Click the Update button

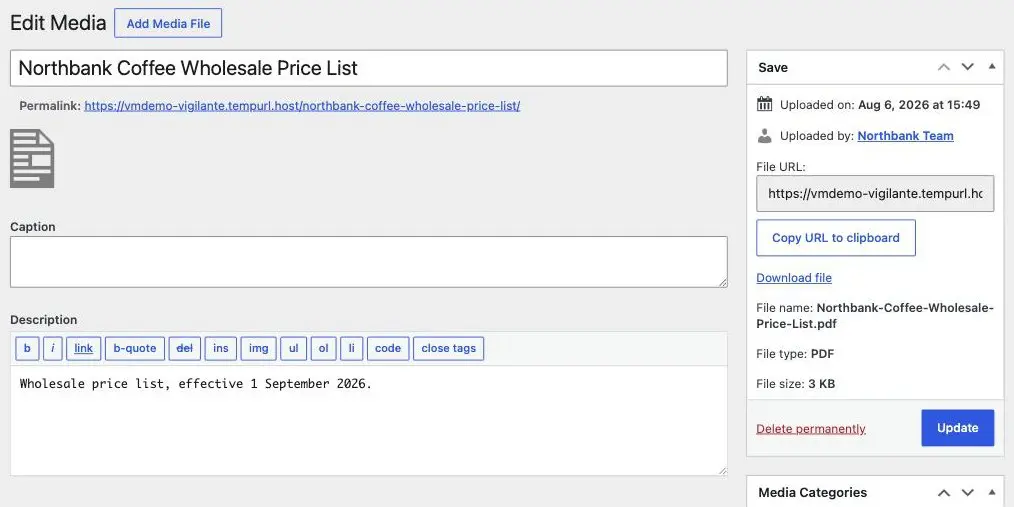(x=958, y=428)
